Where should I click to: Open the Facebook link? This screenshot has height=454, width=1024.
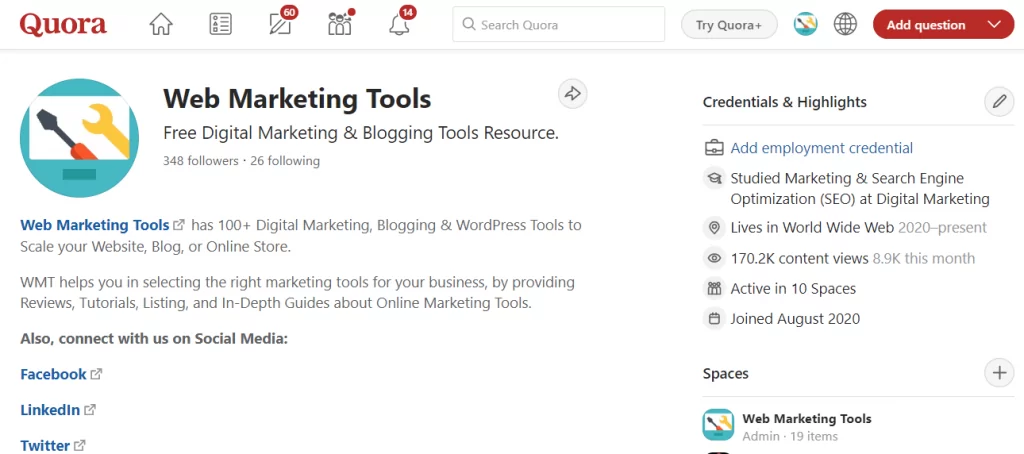pyautogui.click(x=54, y=374)
